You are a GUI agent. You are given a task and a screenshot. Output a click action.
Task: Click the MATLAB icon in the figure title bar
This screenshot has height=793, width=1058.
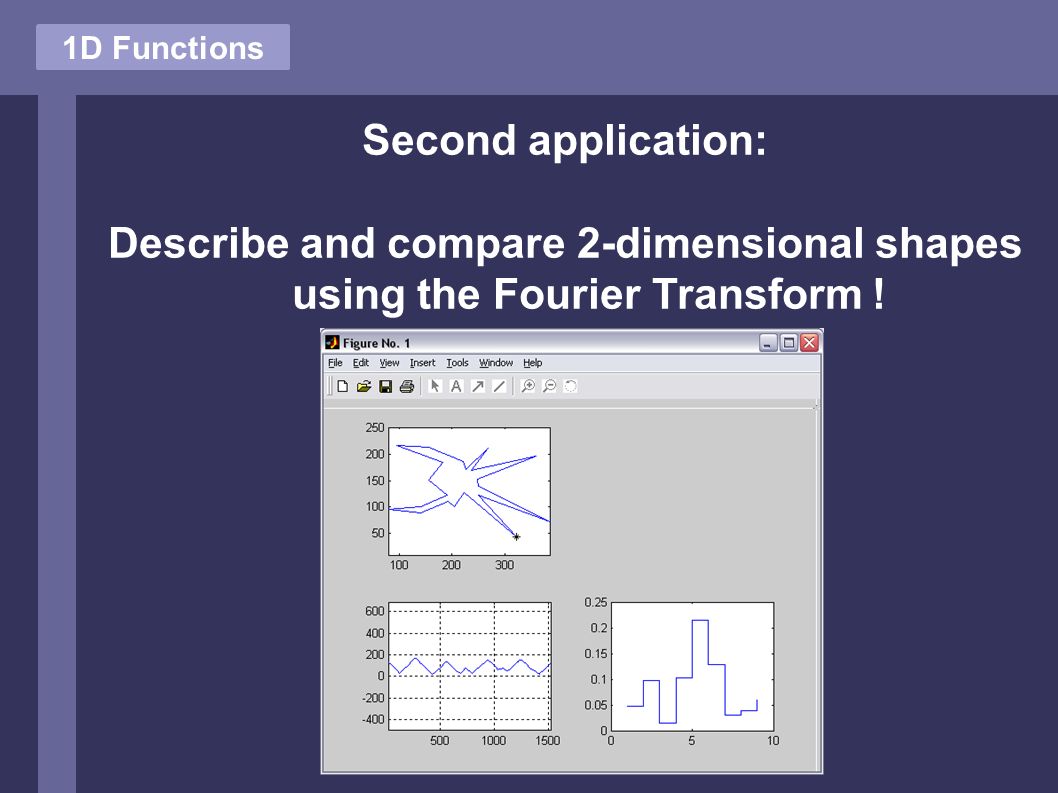(x=332, y=342)
